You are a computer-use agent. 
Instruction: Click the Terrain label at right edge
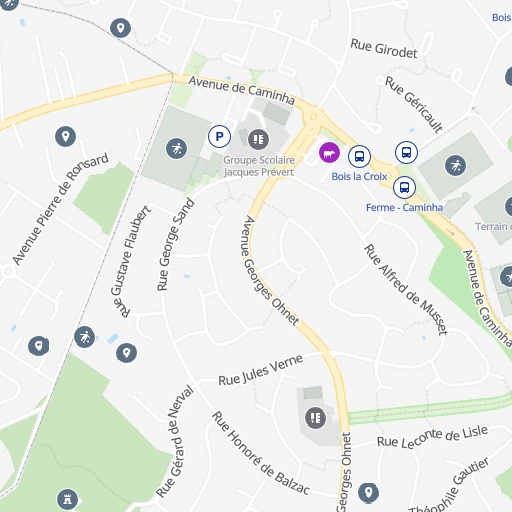click(493, 227)
